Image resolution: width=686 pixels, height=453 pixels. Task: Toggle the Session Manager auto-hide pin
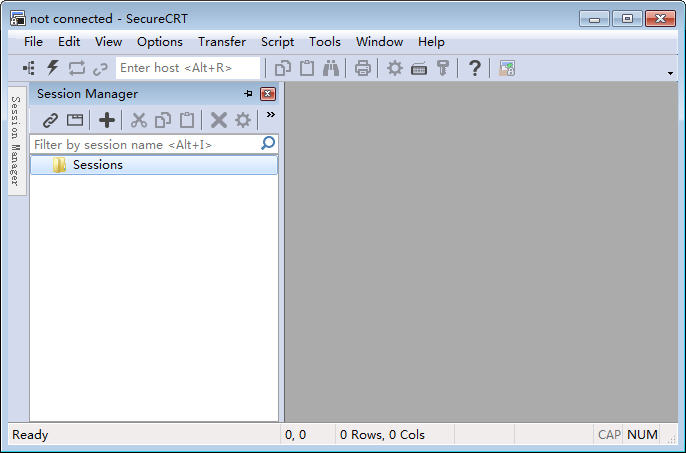click(248, 94)
